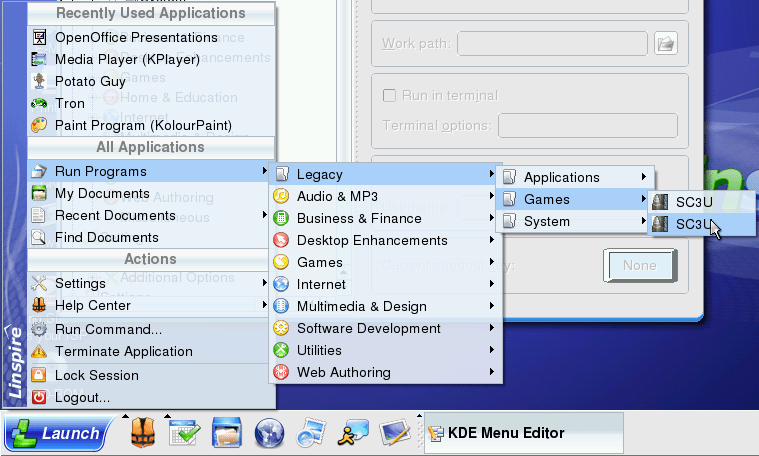Click the Launch button in the taskbar

(x=57, y=433)
